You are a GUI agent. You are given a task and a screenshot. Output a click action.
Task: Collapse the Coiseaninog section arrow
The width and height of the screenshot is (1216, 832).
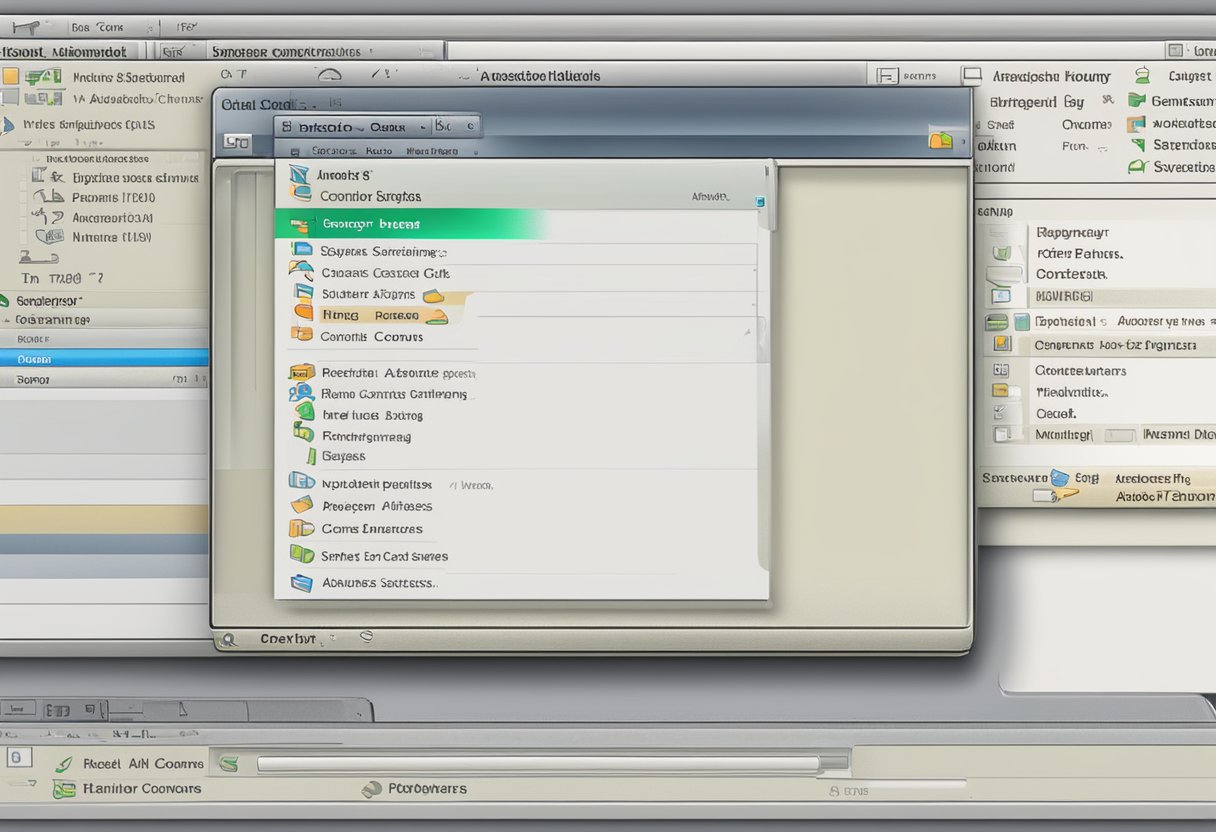pos(7,320)
